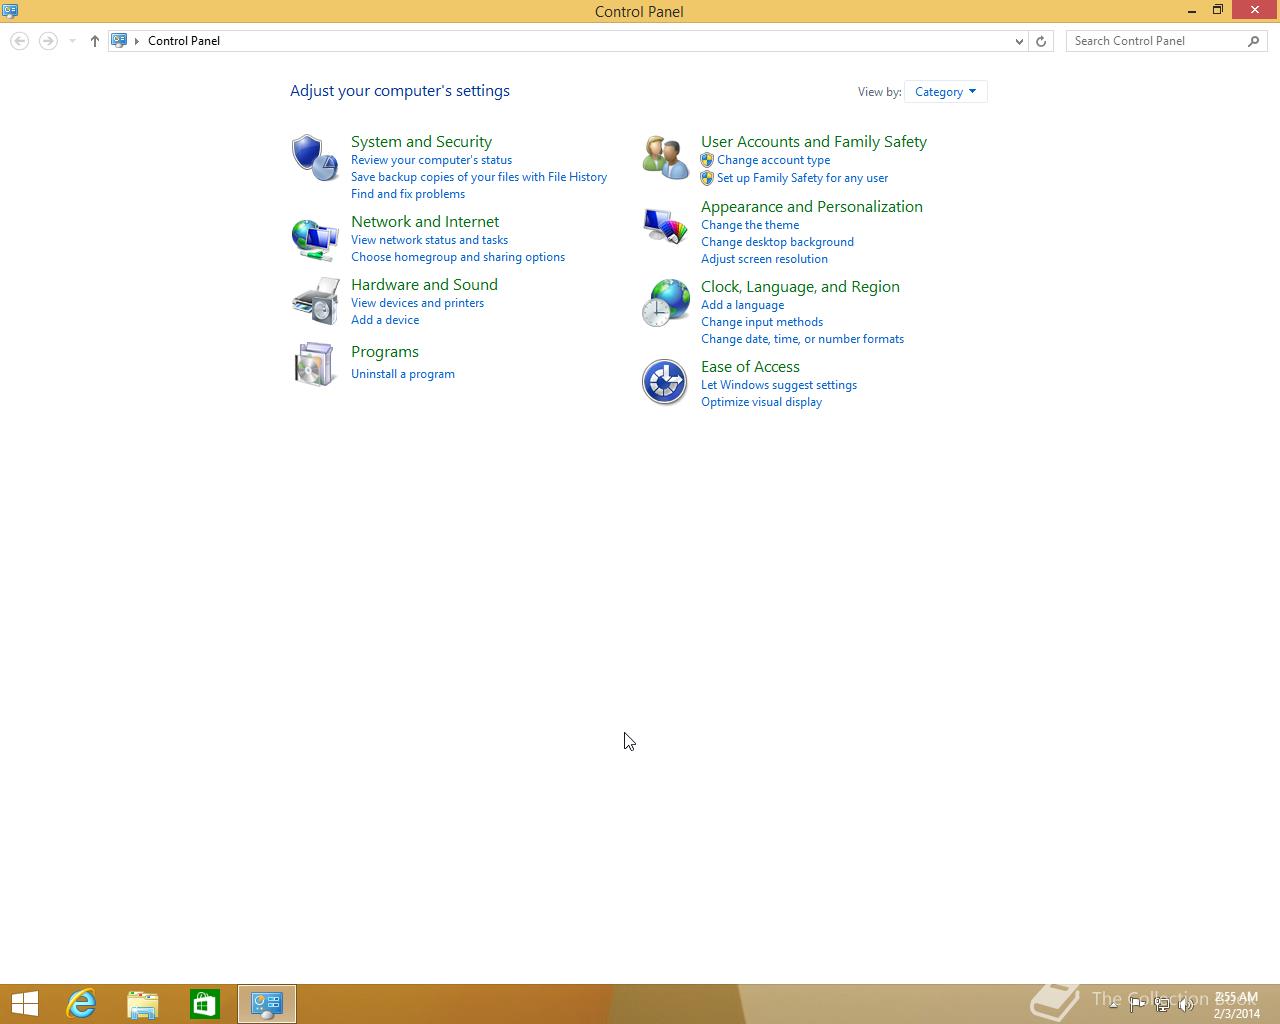Click Add a language
Image resolution: width=1280 pixels, height=1024 pixels.
[x=742, y=305]
